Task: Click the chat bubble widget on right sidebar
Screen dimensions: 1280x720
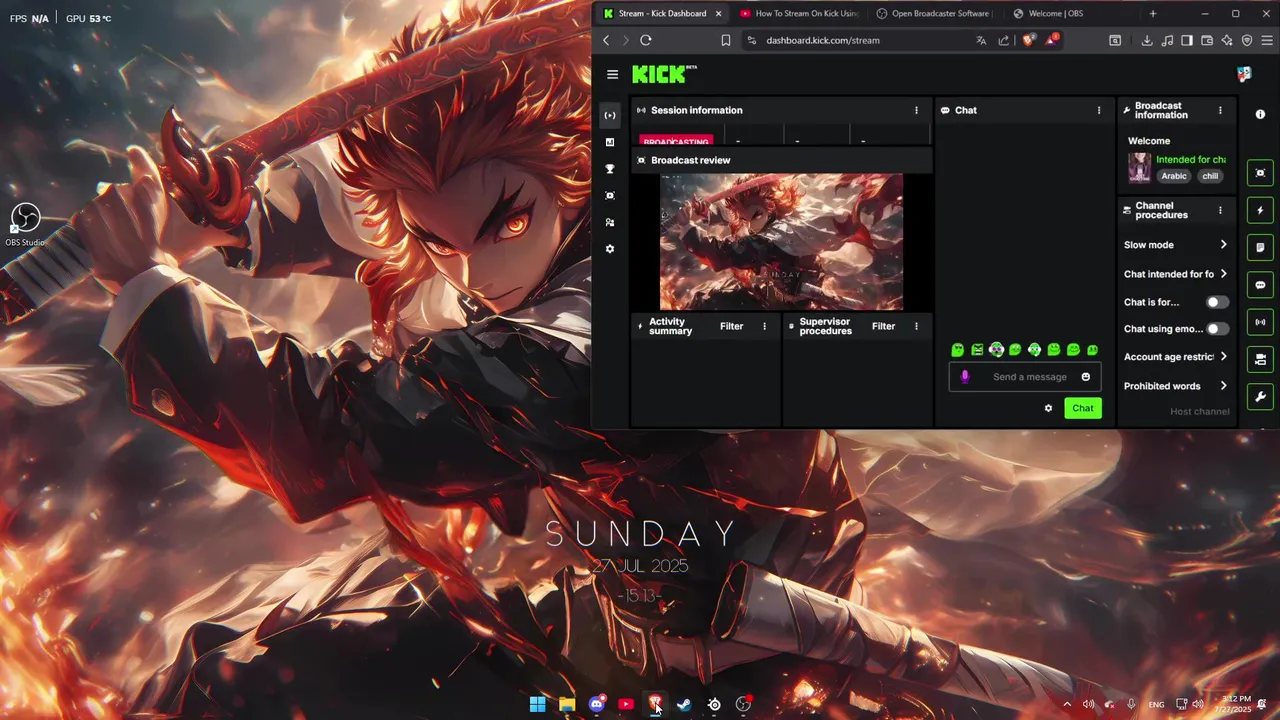Action: pyautogui.click(x=1260, y=285)
